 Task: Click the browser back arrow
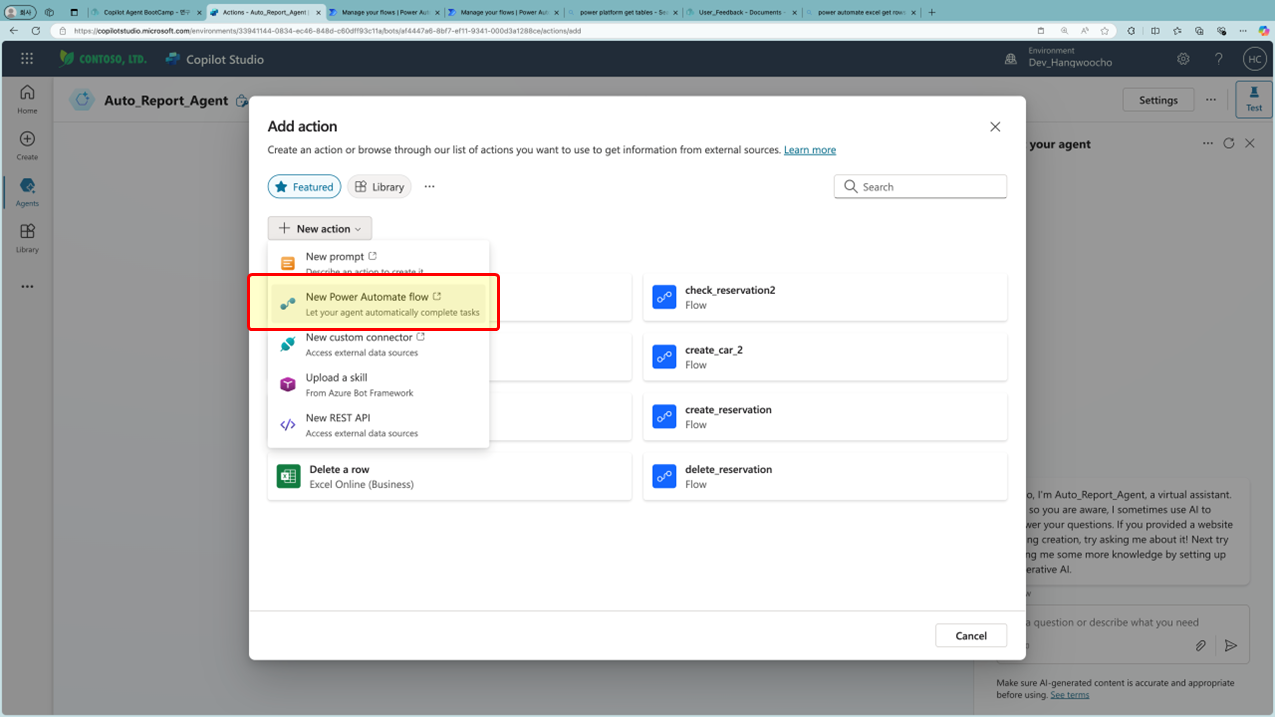click(14, 31)
